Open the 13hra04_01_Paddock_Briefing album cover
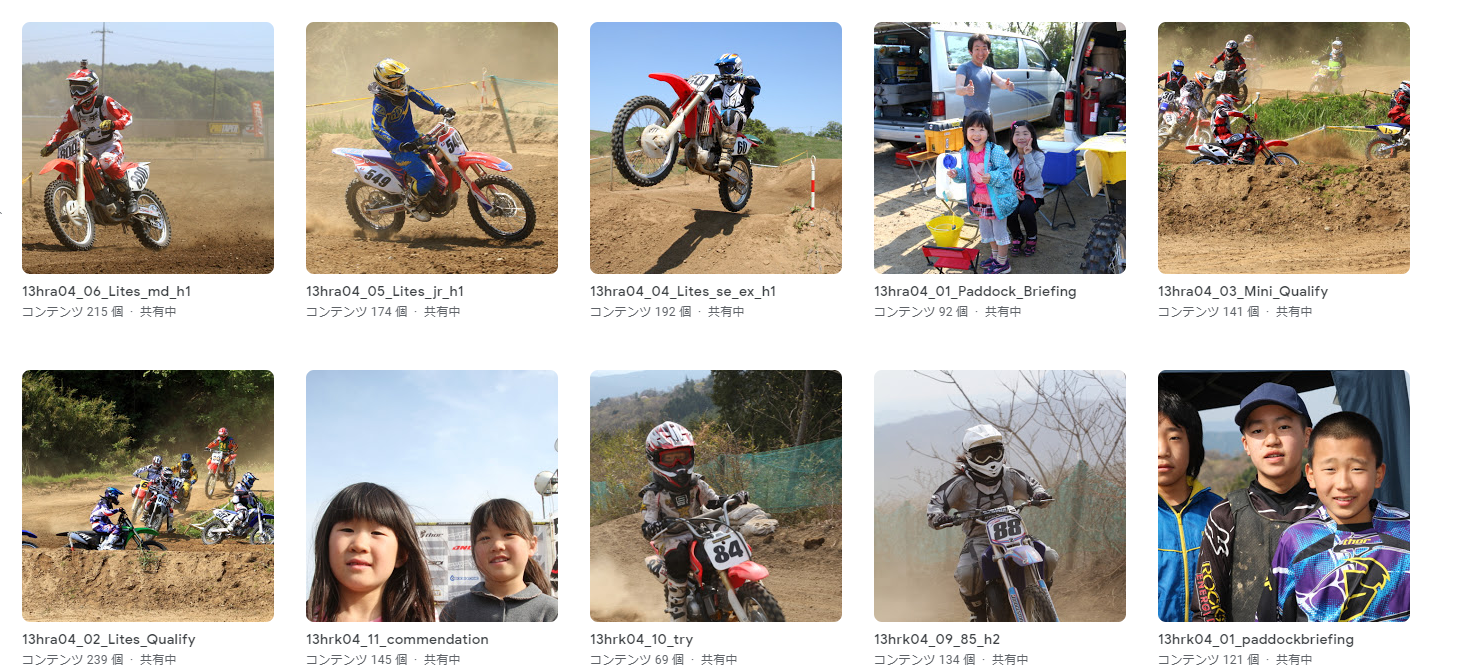This screenshot has width=1477, height=668. pos(1000,148)
